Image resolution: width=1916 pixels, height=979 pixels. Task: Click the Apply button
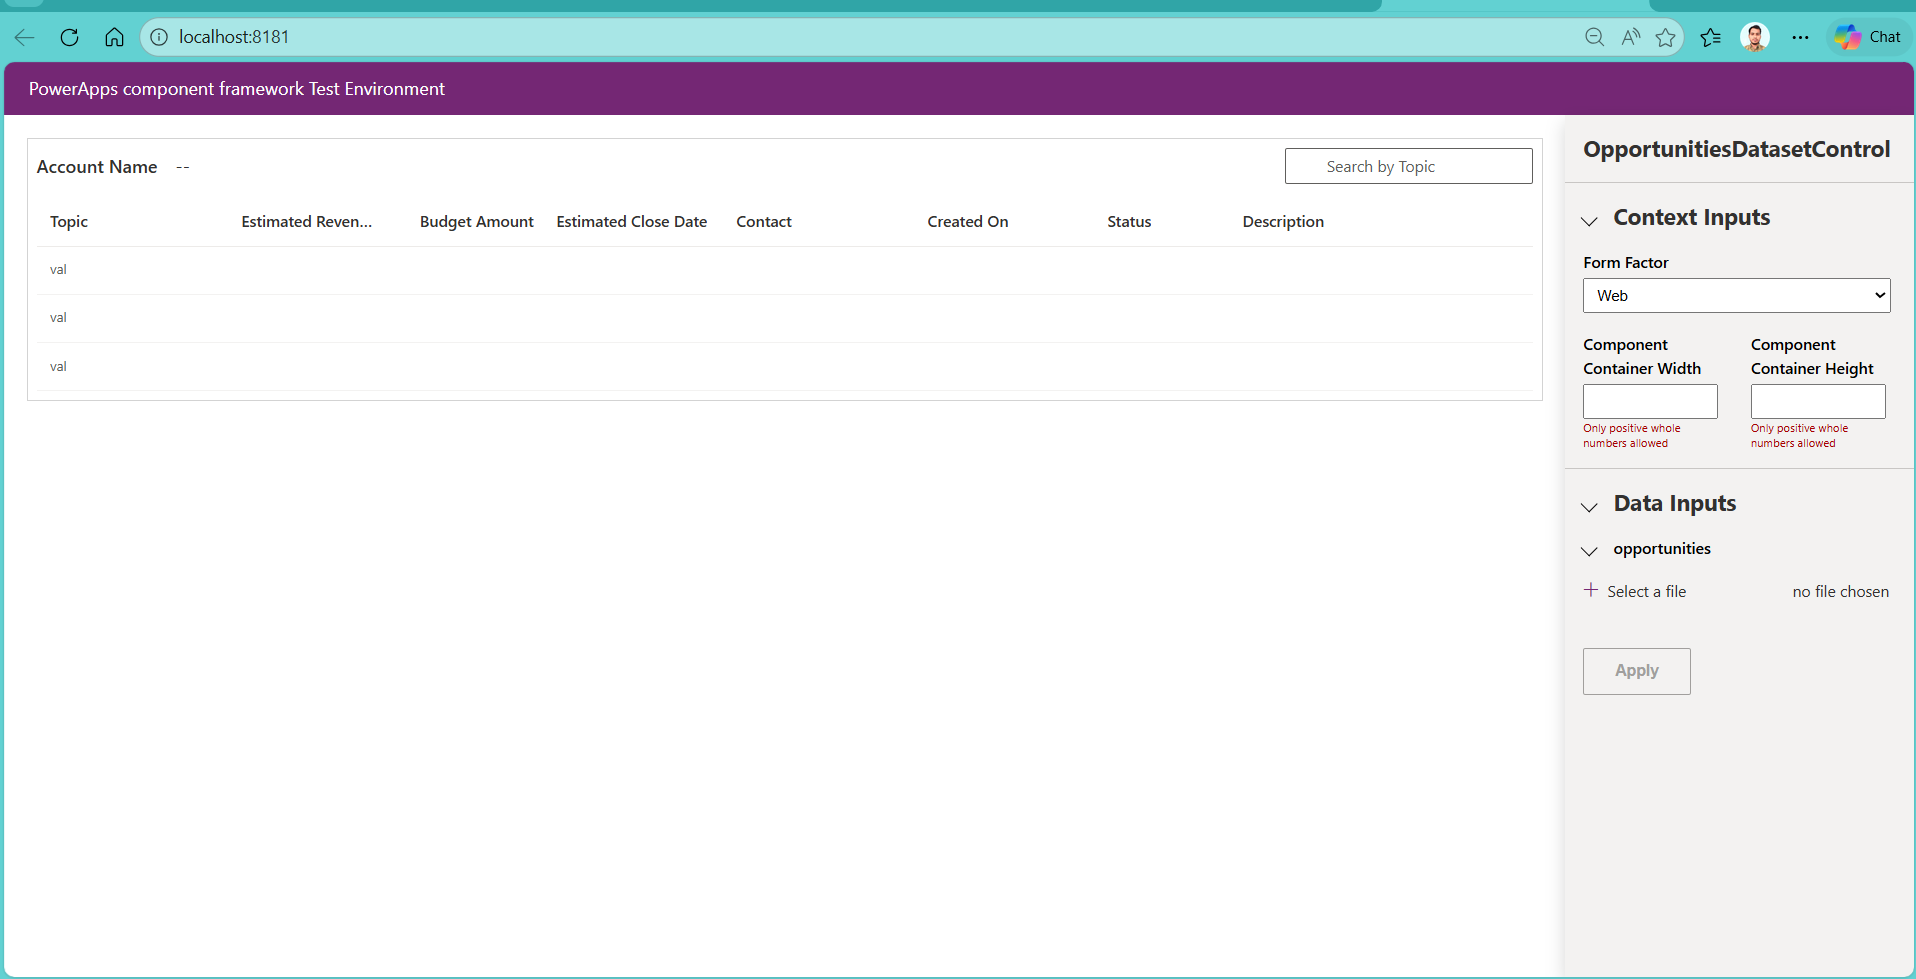coord(1636,671)
